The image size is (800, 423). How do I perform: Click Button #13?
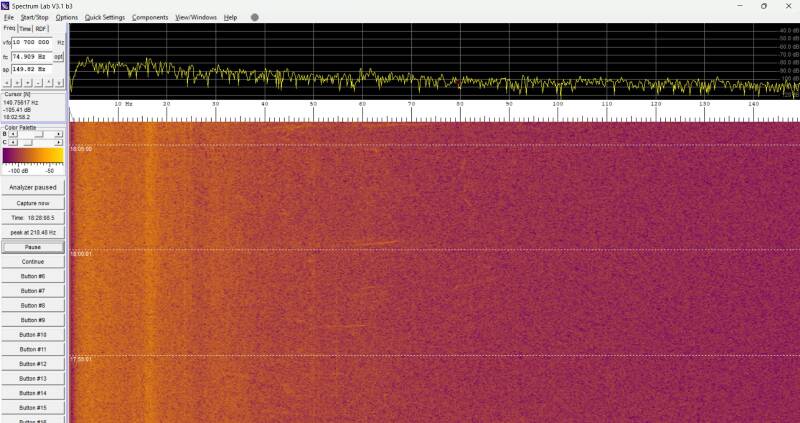click(x=33, y=379)
